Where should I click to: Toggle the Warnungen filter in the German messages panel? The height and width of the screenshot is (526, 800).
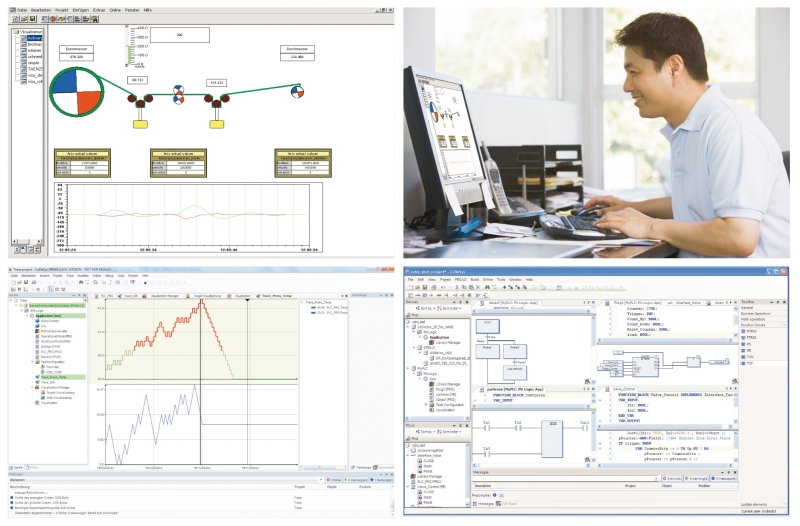coord(356,480)
